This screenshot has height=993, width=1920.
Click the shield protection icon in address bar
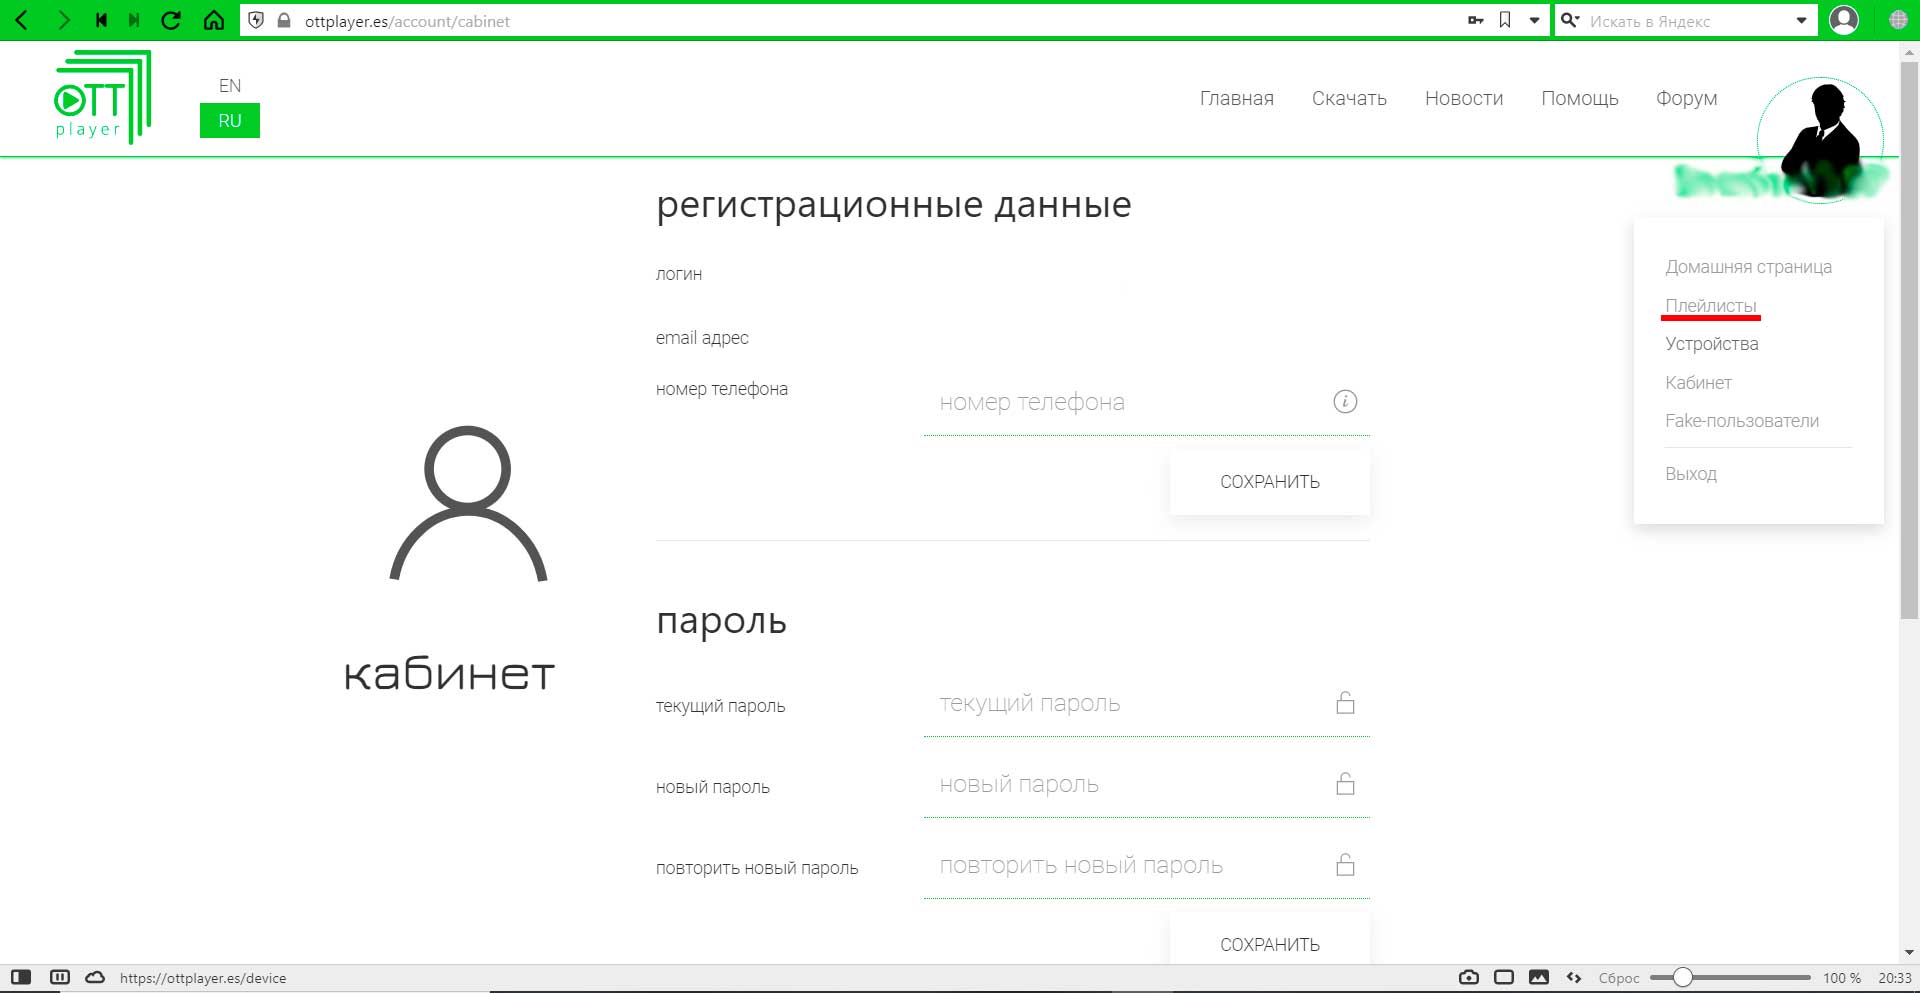256,20
